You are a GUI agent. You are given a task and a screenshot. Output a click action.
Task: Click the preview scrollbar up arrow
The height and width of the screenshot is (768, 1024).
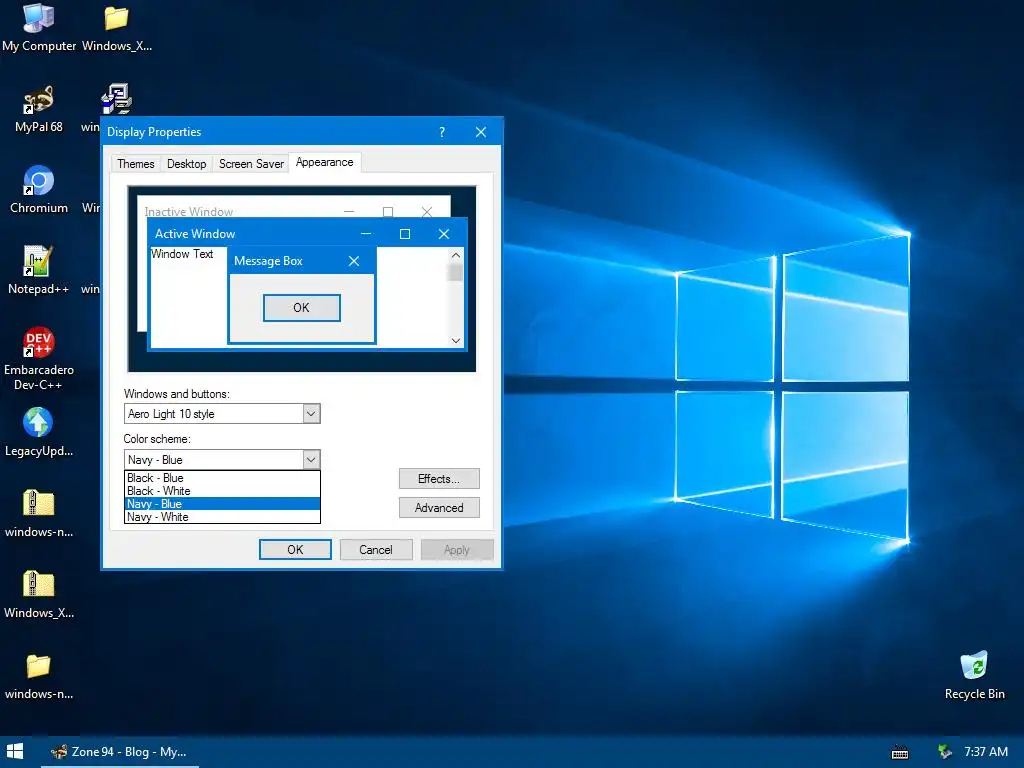[456, 255]
